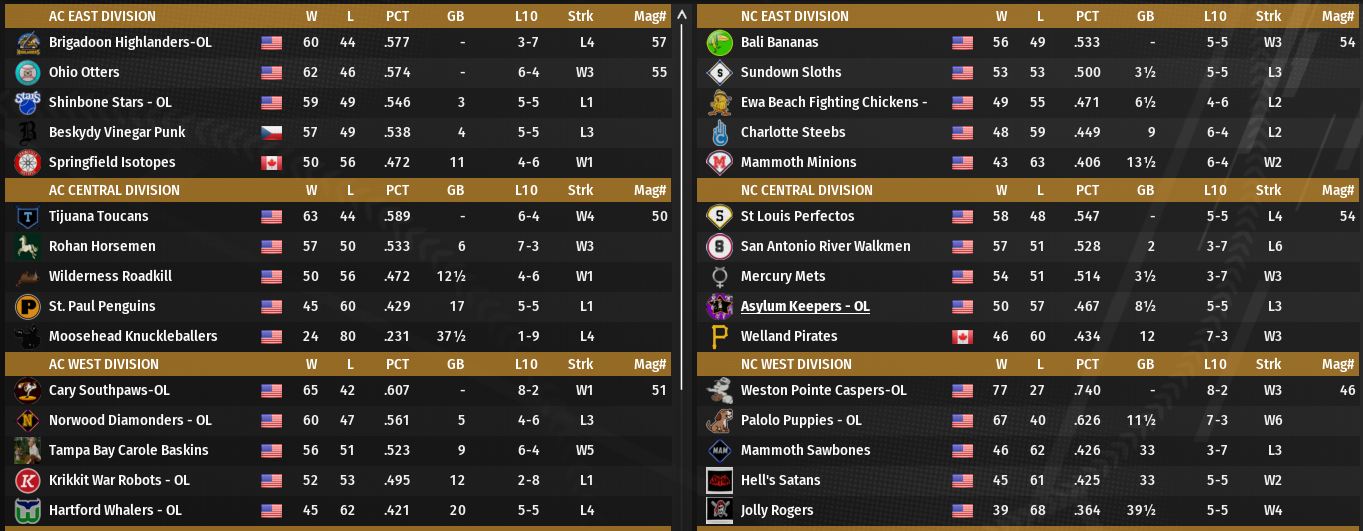Click the AC Central Division Strk column header
The image size is (1363, 531).
[x=580, y=190]
